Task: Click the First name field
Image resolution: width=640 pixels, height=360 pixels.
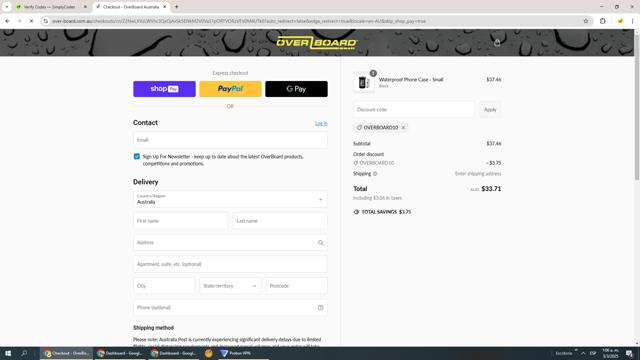Action: tap(180, 221)
